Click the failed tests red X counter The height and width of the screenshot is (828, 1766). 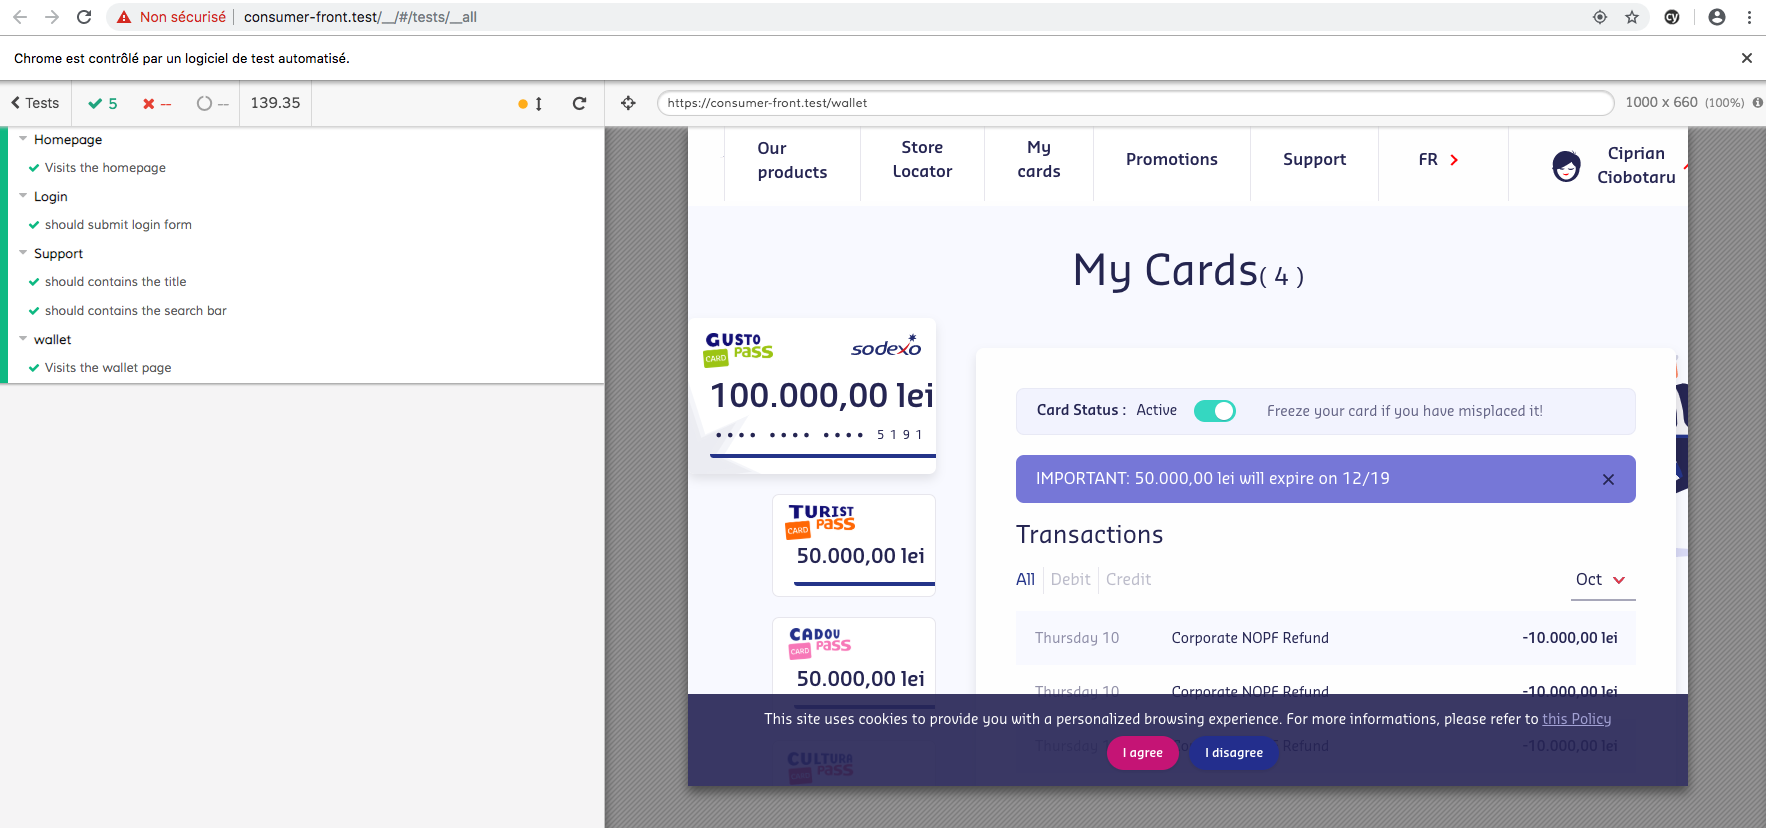point(157,103)
